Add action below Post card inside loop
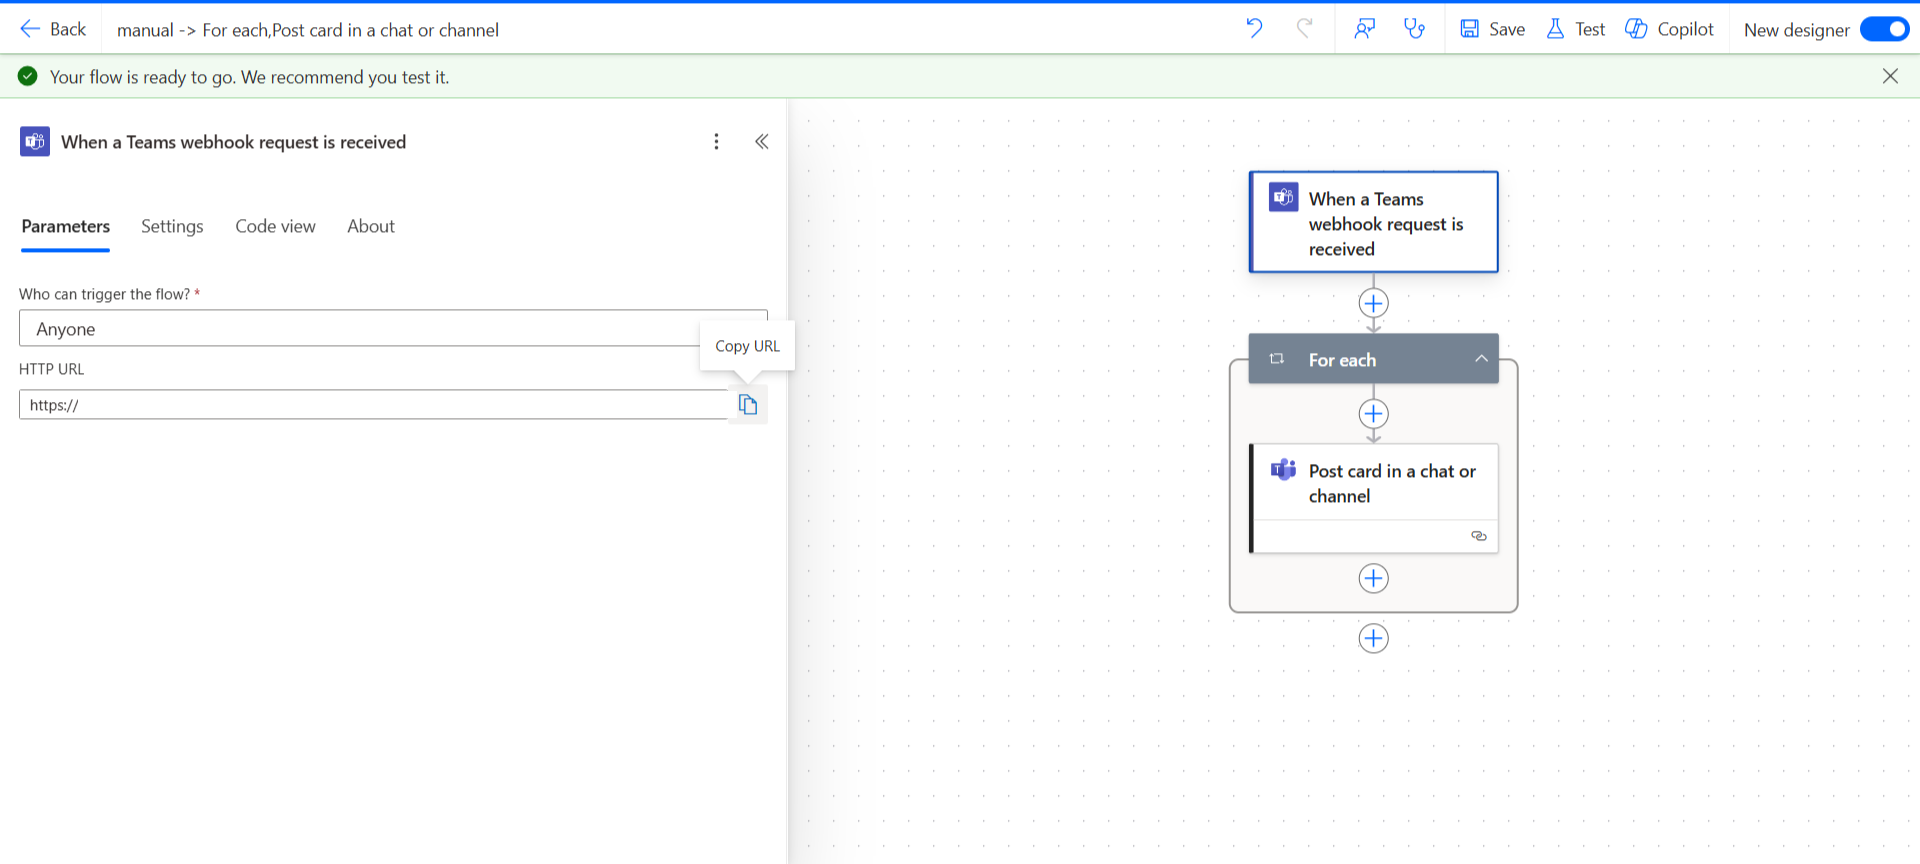The width and height of the screenshot is (1920, 864). coord(1374,578)
